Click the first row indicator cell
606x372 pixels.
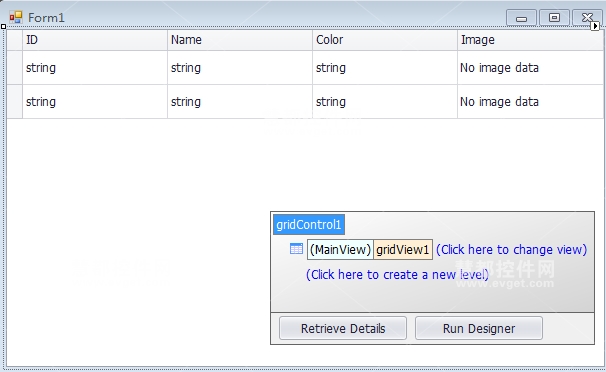[x=15, y=68]
